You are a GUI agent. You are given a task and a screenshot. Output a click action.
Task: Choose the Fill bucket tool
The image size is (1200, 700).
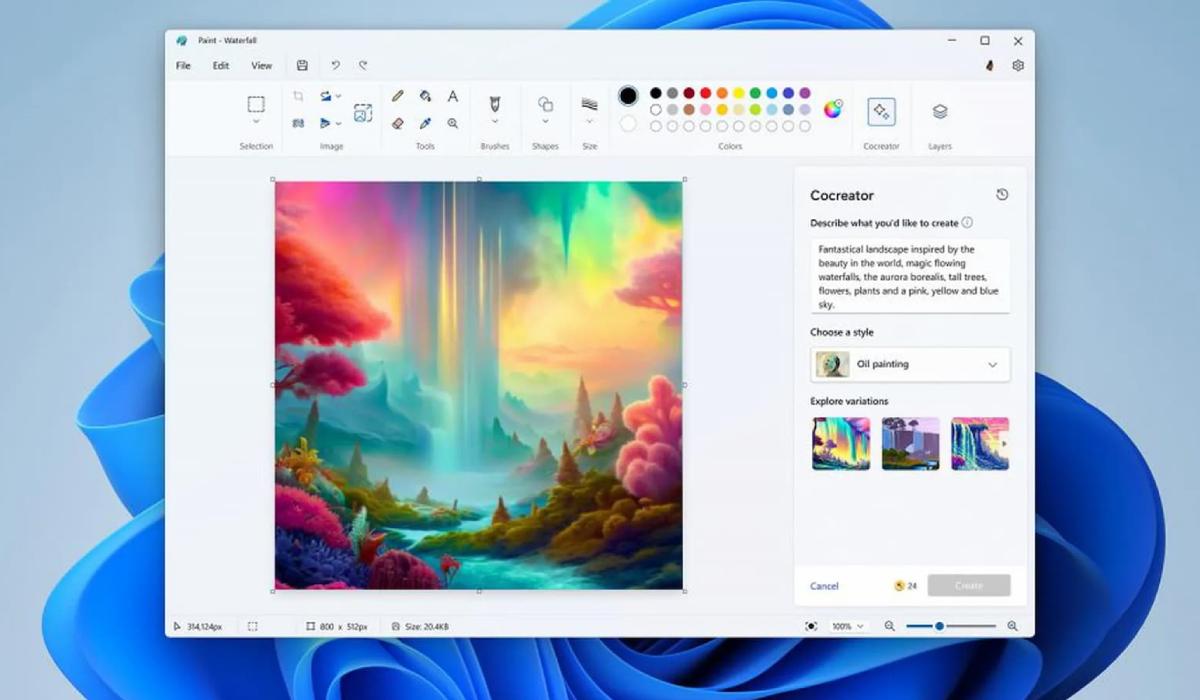click(425, 96)
